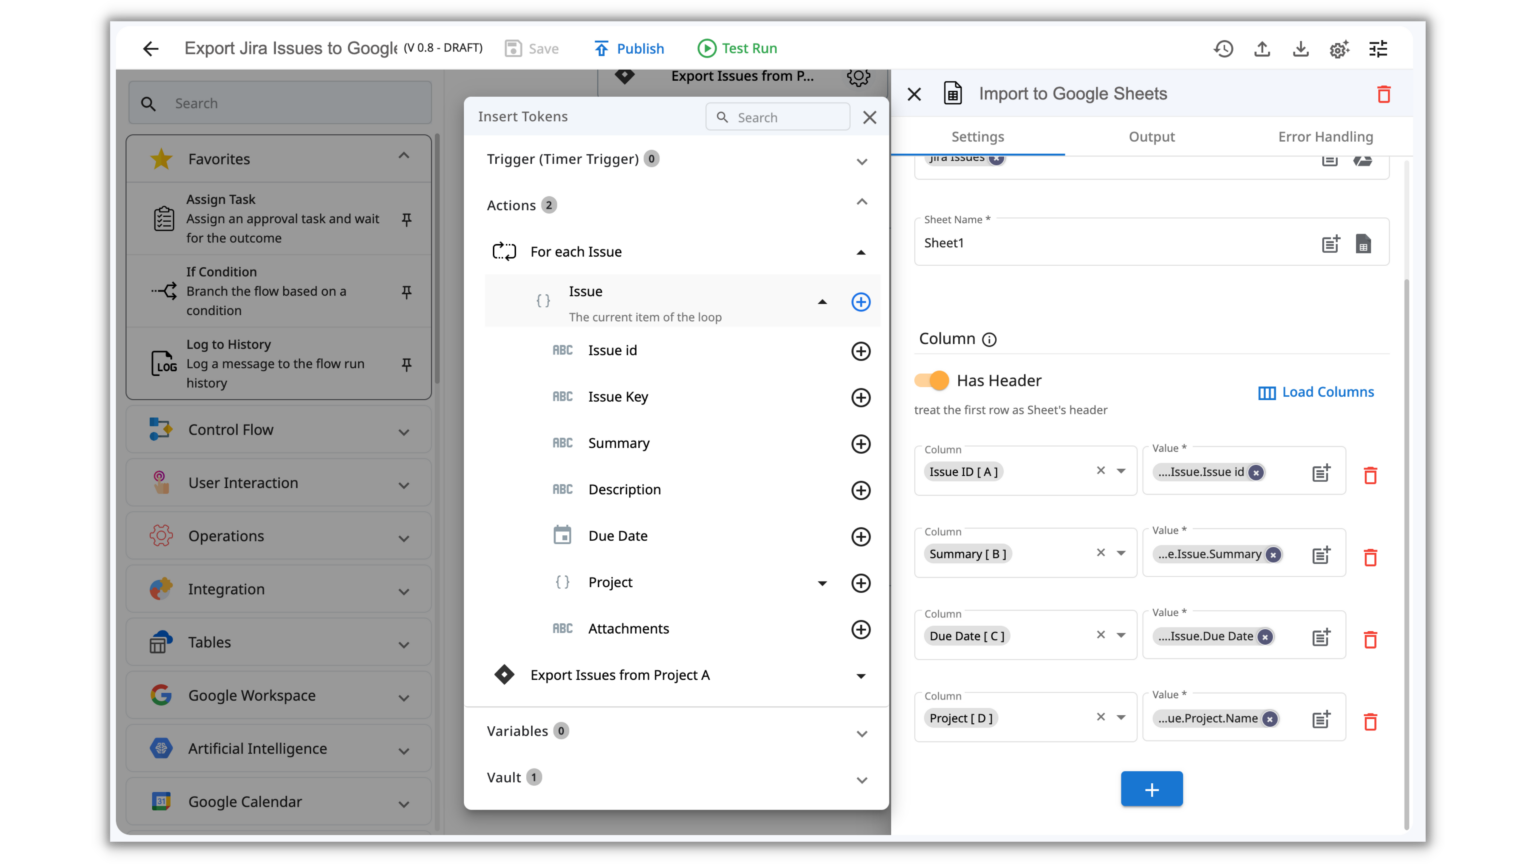Click the Test Run button
This screenshot has height=864, width=1536.
click(737, 48)
